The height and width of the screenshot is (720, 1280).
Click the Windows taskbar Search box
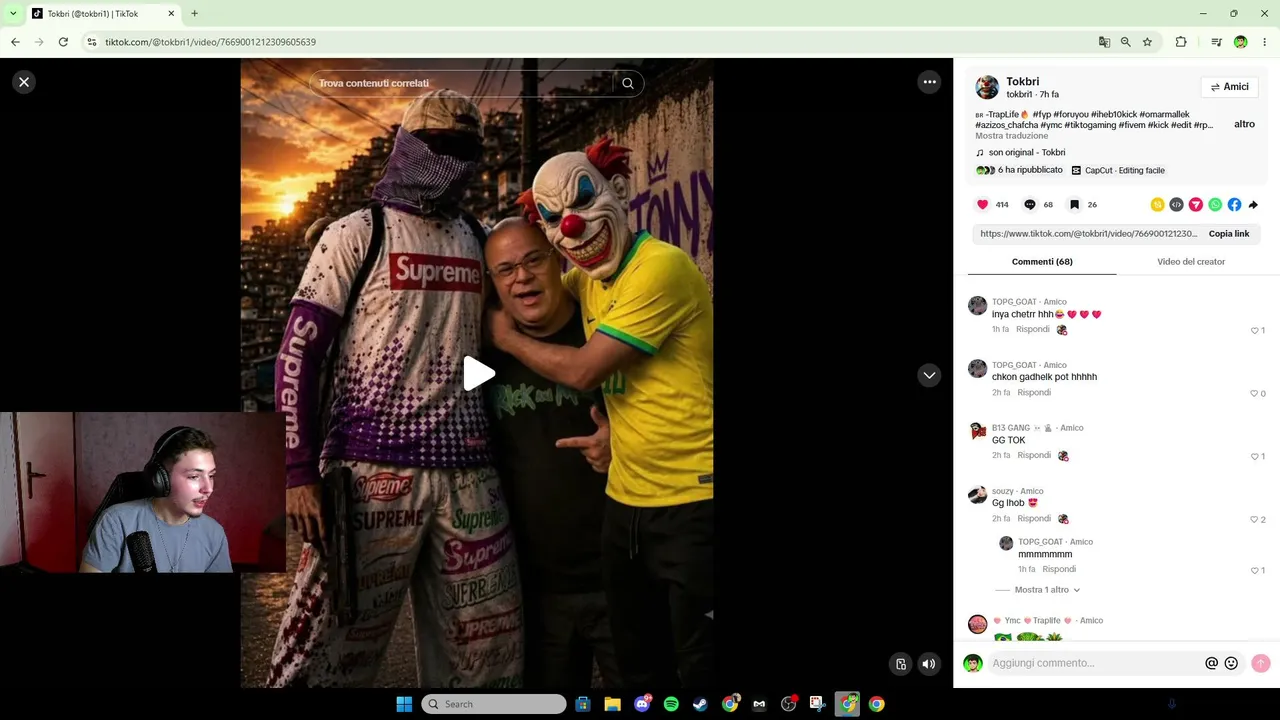pyautogui.click(x=494, y=704)
